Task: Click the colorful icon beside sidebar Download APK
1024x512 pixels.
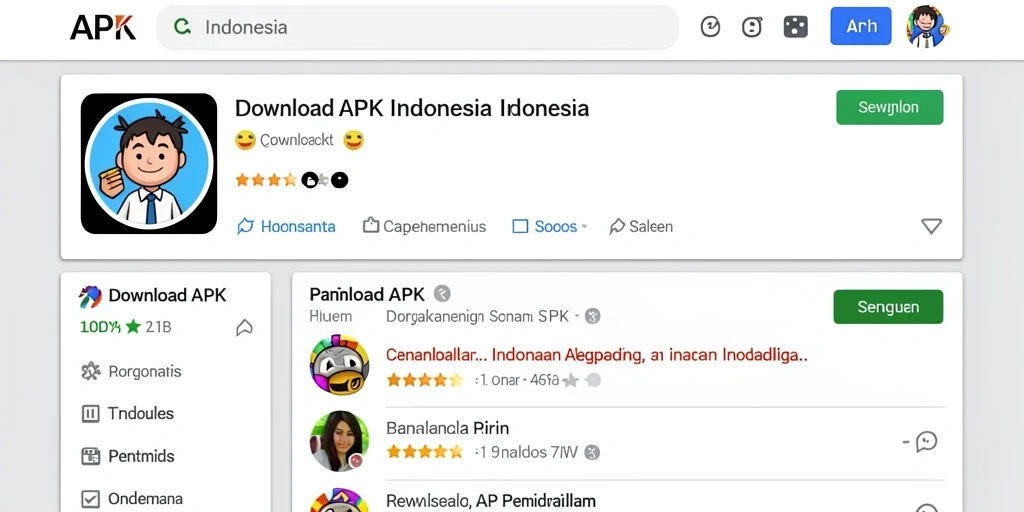Action: [90, 296]
